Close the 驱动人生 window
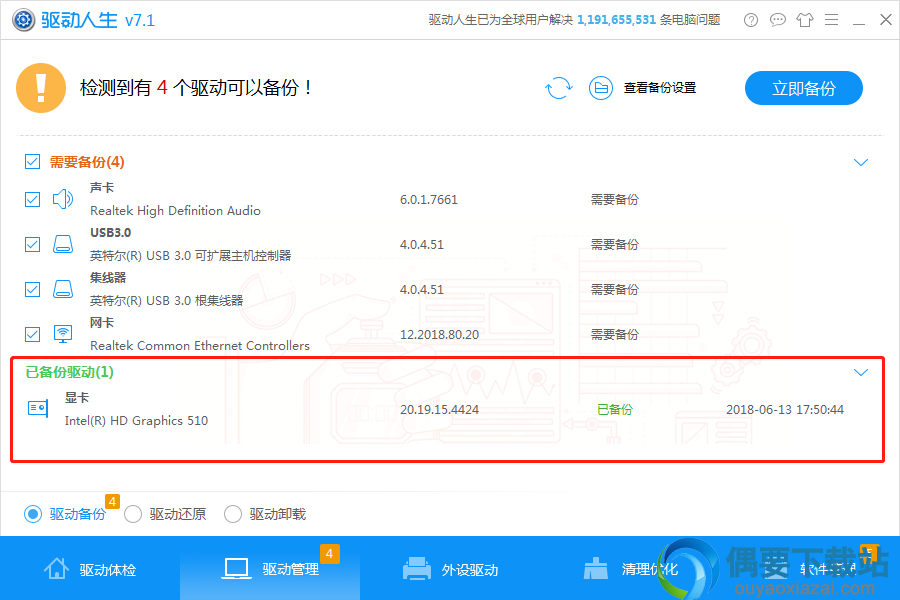900x600 pixels. point(886,20)
